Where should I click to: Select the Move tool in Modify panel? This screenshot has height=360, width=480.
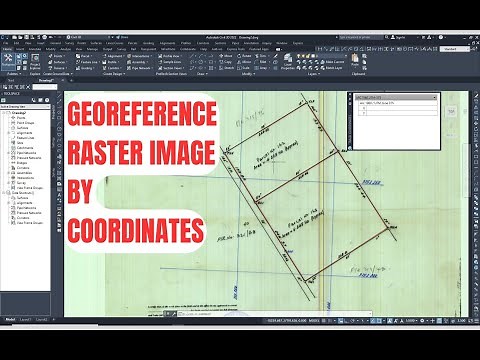(226, 56)
